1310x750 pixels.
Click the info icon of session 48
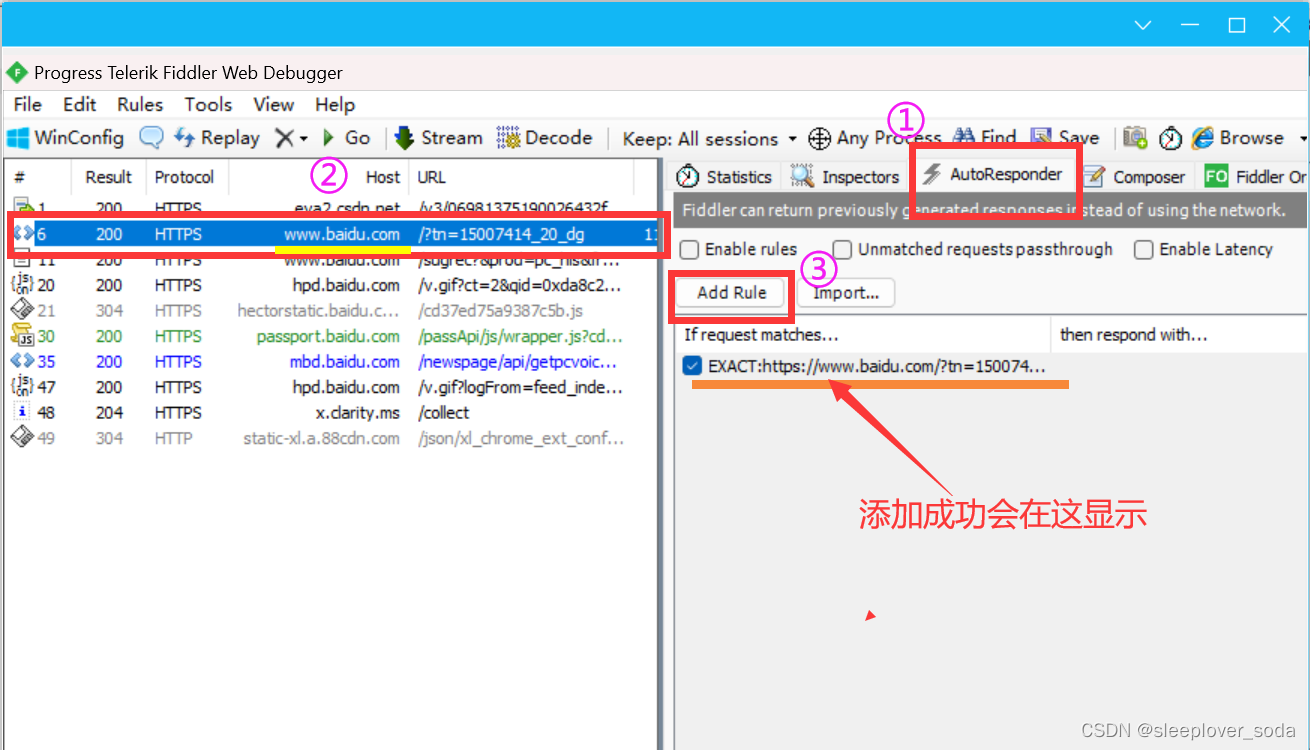point(23,413)
